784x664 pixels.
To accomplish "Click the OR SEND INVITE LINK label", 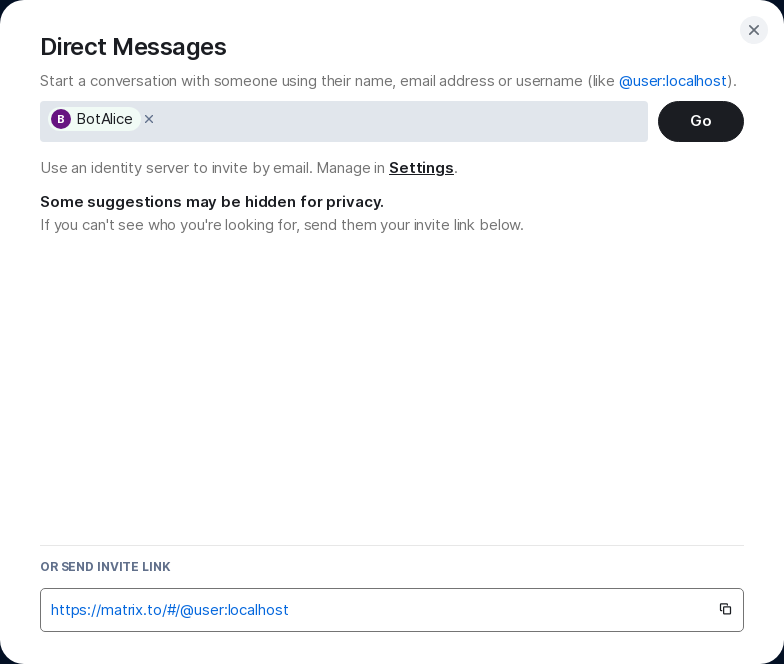I will coord(105,567).
